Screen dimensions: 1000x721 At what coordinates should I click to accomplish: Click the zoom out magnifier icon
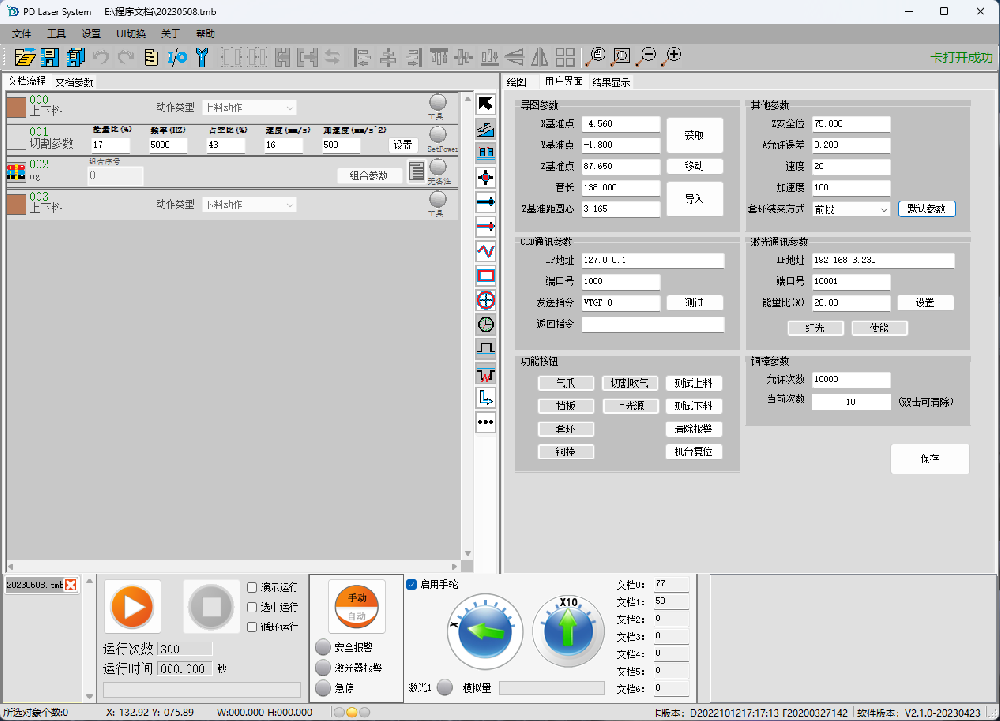(647, 56)
